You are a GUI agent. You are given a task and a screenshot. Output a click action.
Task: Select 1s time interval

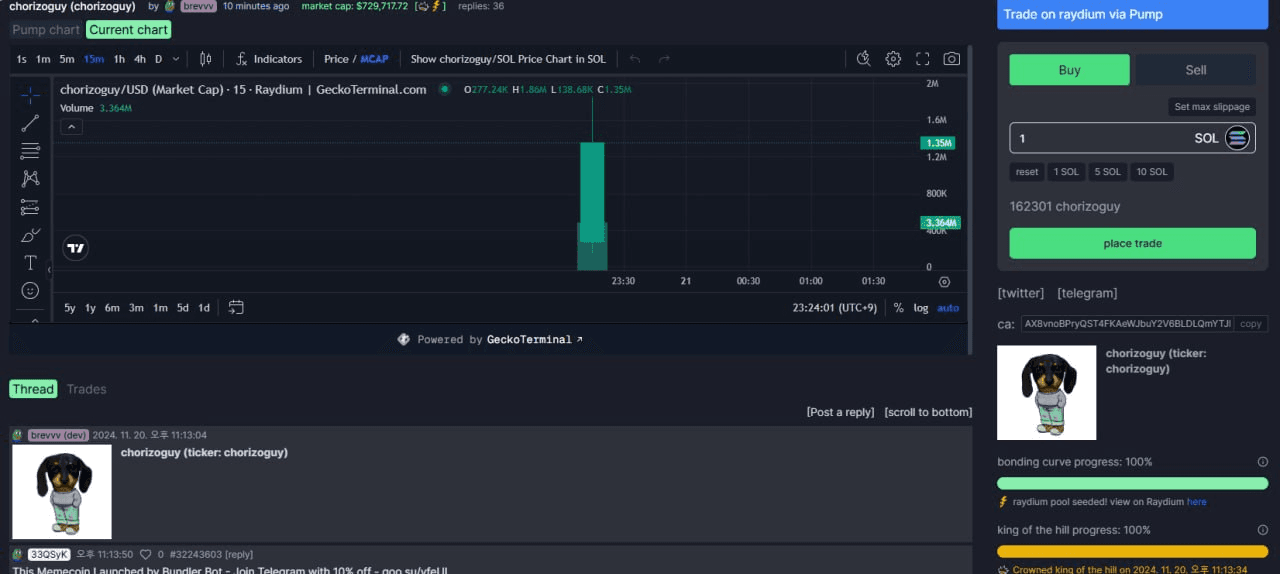[21, 59]
